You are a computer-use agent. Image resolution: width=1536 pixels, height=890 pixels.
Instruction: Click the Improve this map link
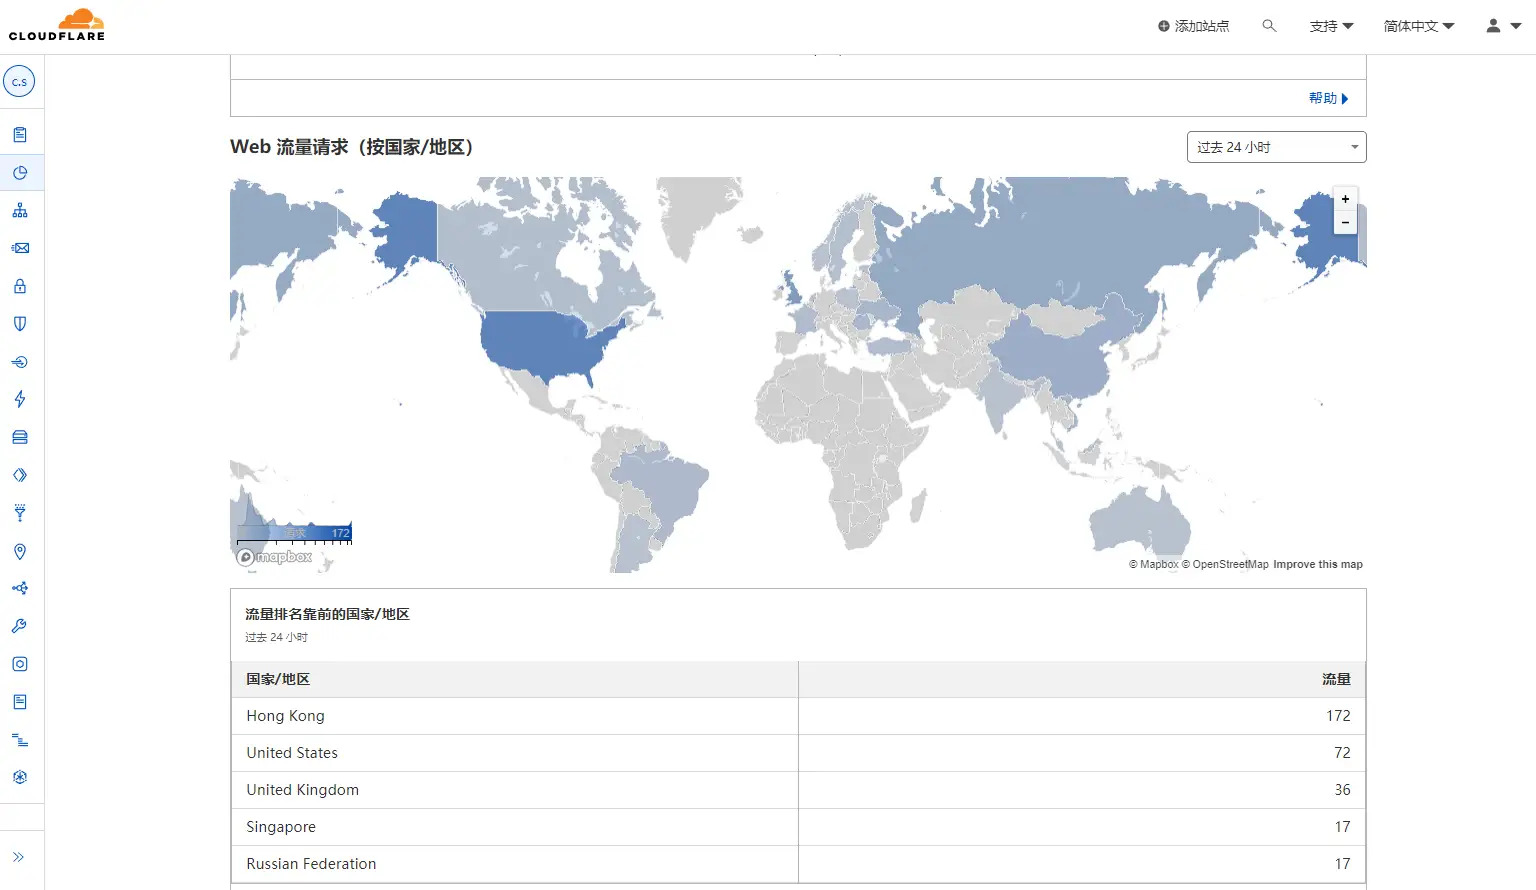pyautogui.click(x=1317, y=565)
